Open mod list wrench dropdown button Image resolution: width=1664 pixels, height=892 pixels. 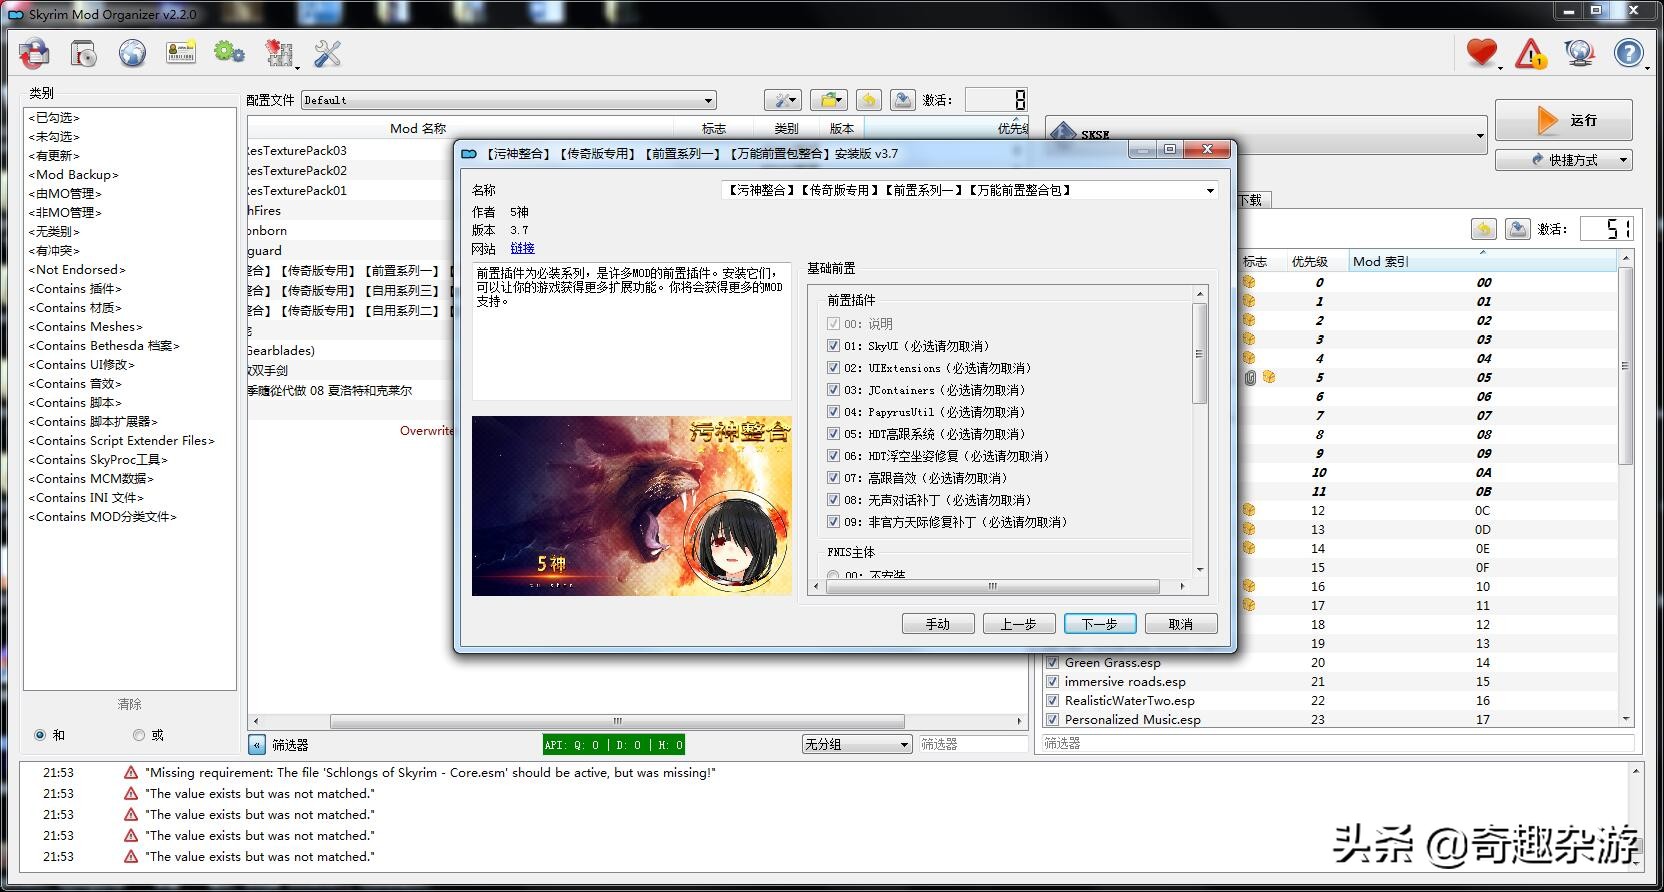tap(782, 100)
